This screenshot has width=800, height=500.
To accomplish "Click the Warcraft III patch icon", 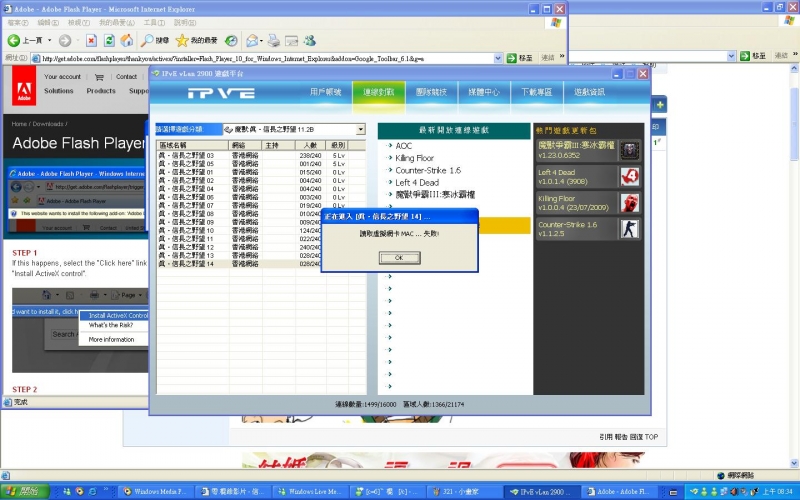I will click(630, 151).
